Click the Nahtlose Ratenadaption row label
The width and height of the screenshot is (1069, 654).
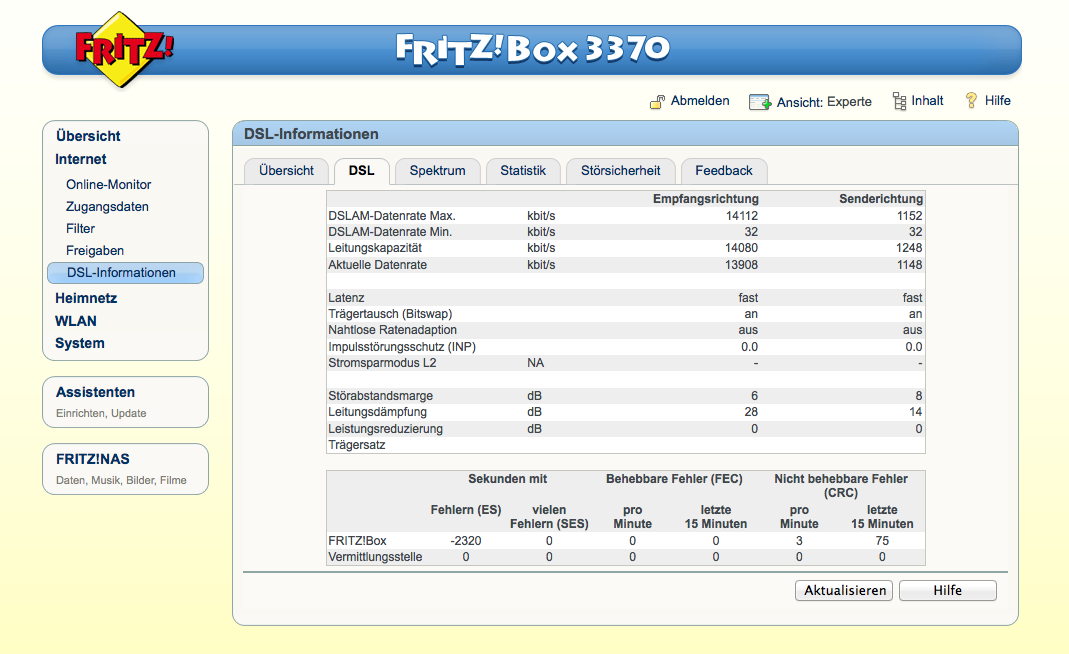(393, 330)
